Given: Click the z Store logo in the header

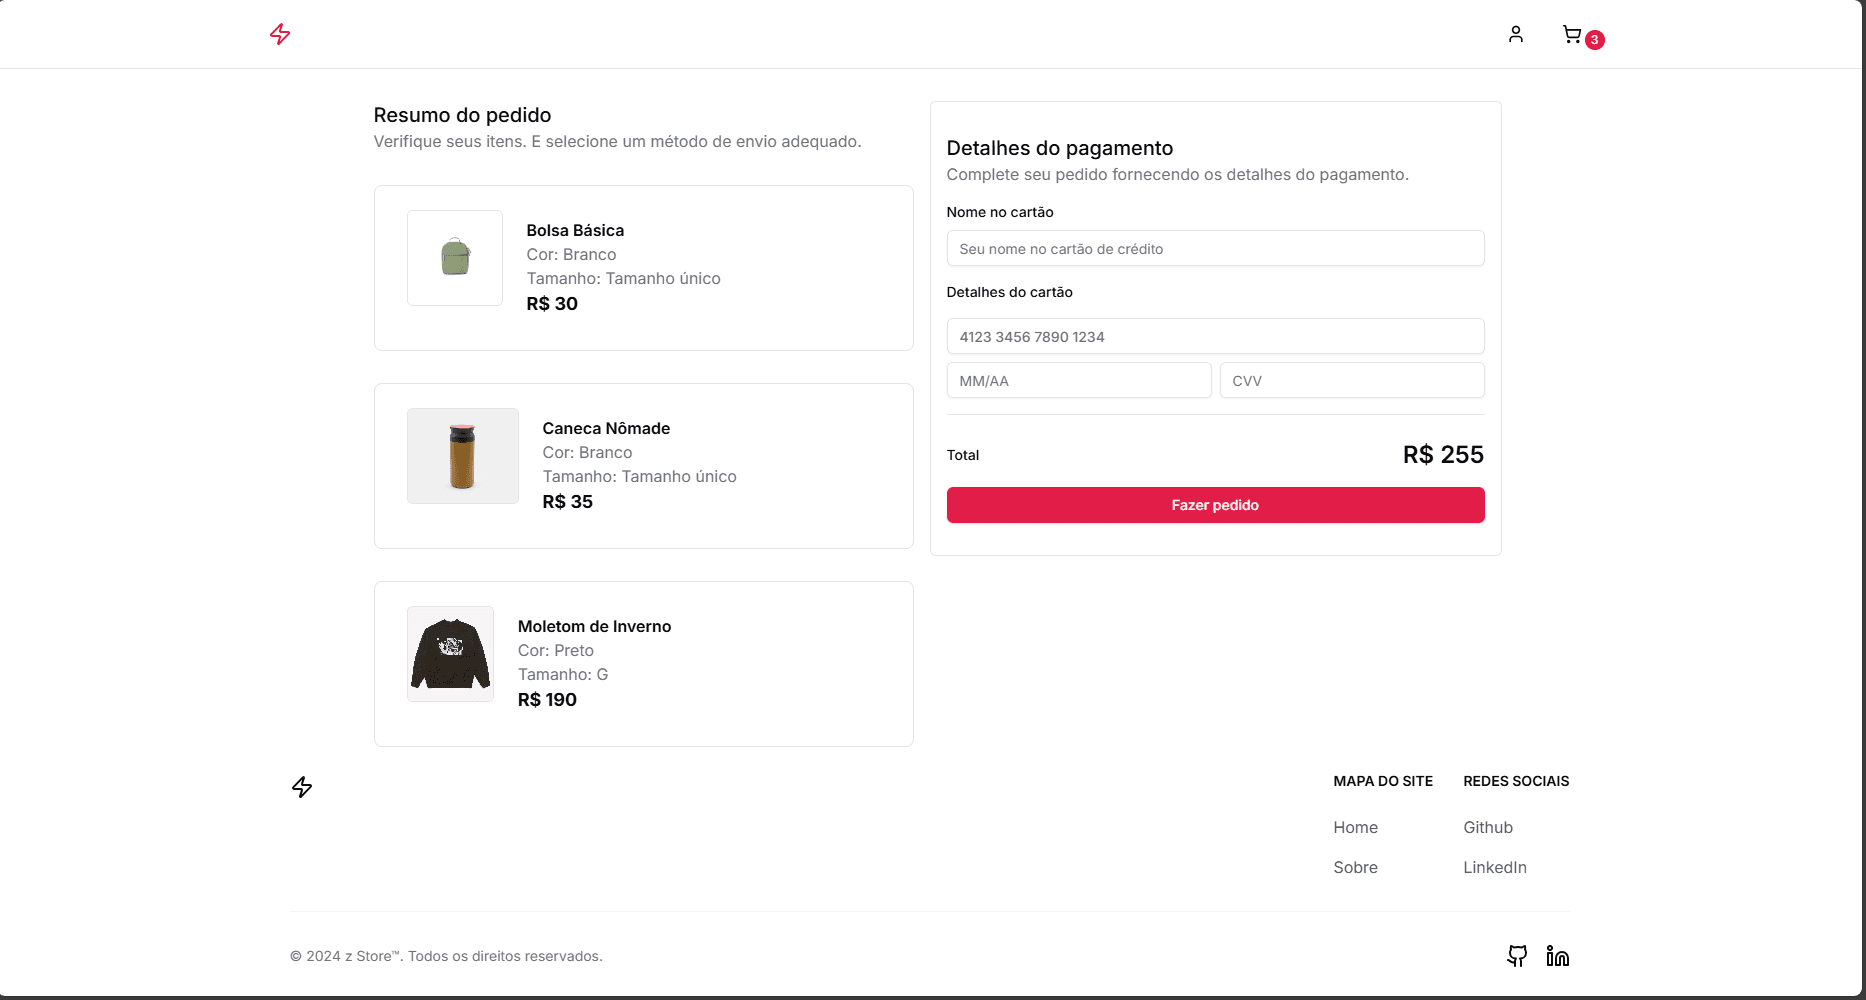Looking at the screenshot, I should coord(280,33).
